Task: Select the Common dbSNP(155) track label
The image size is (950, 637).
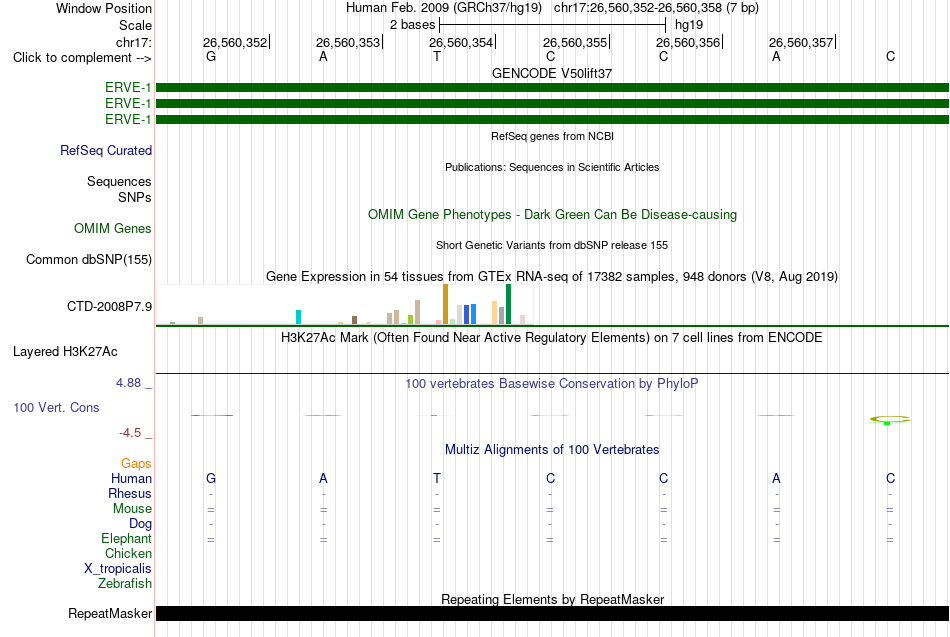Action: [x=89, y=259]
